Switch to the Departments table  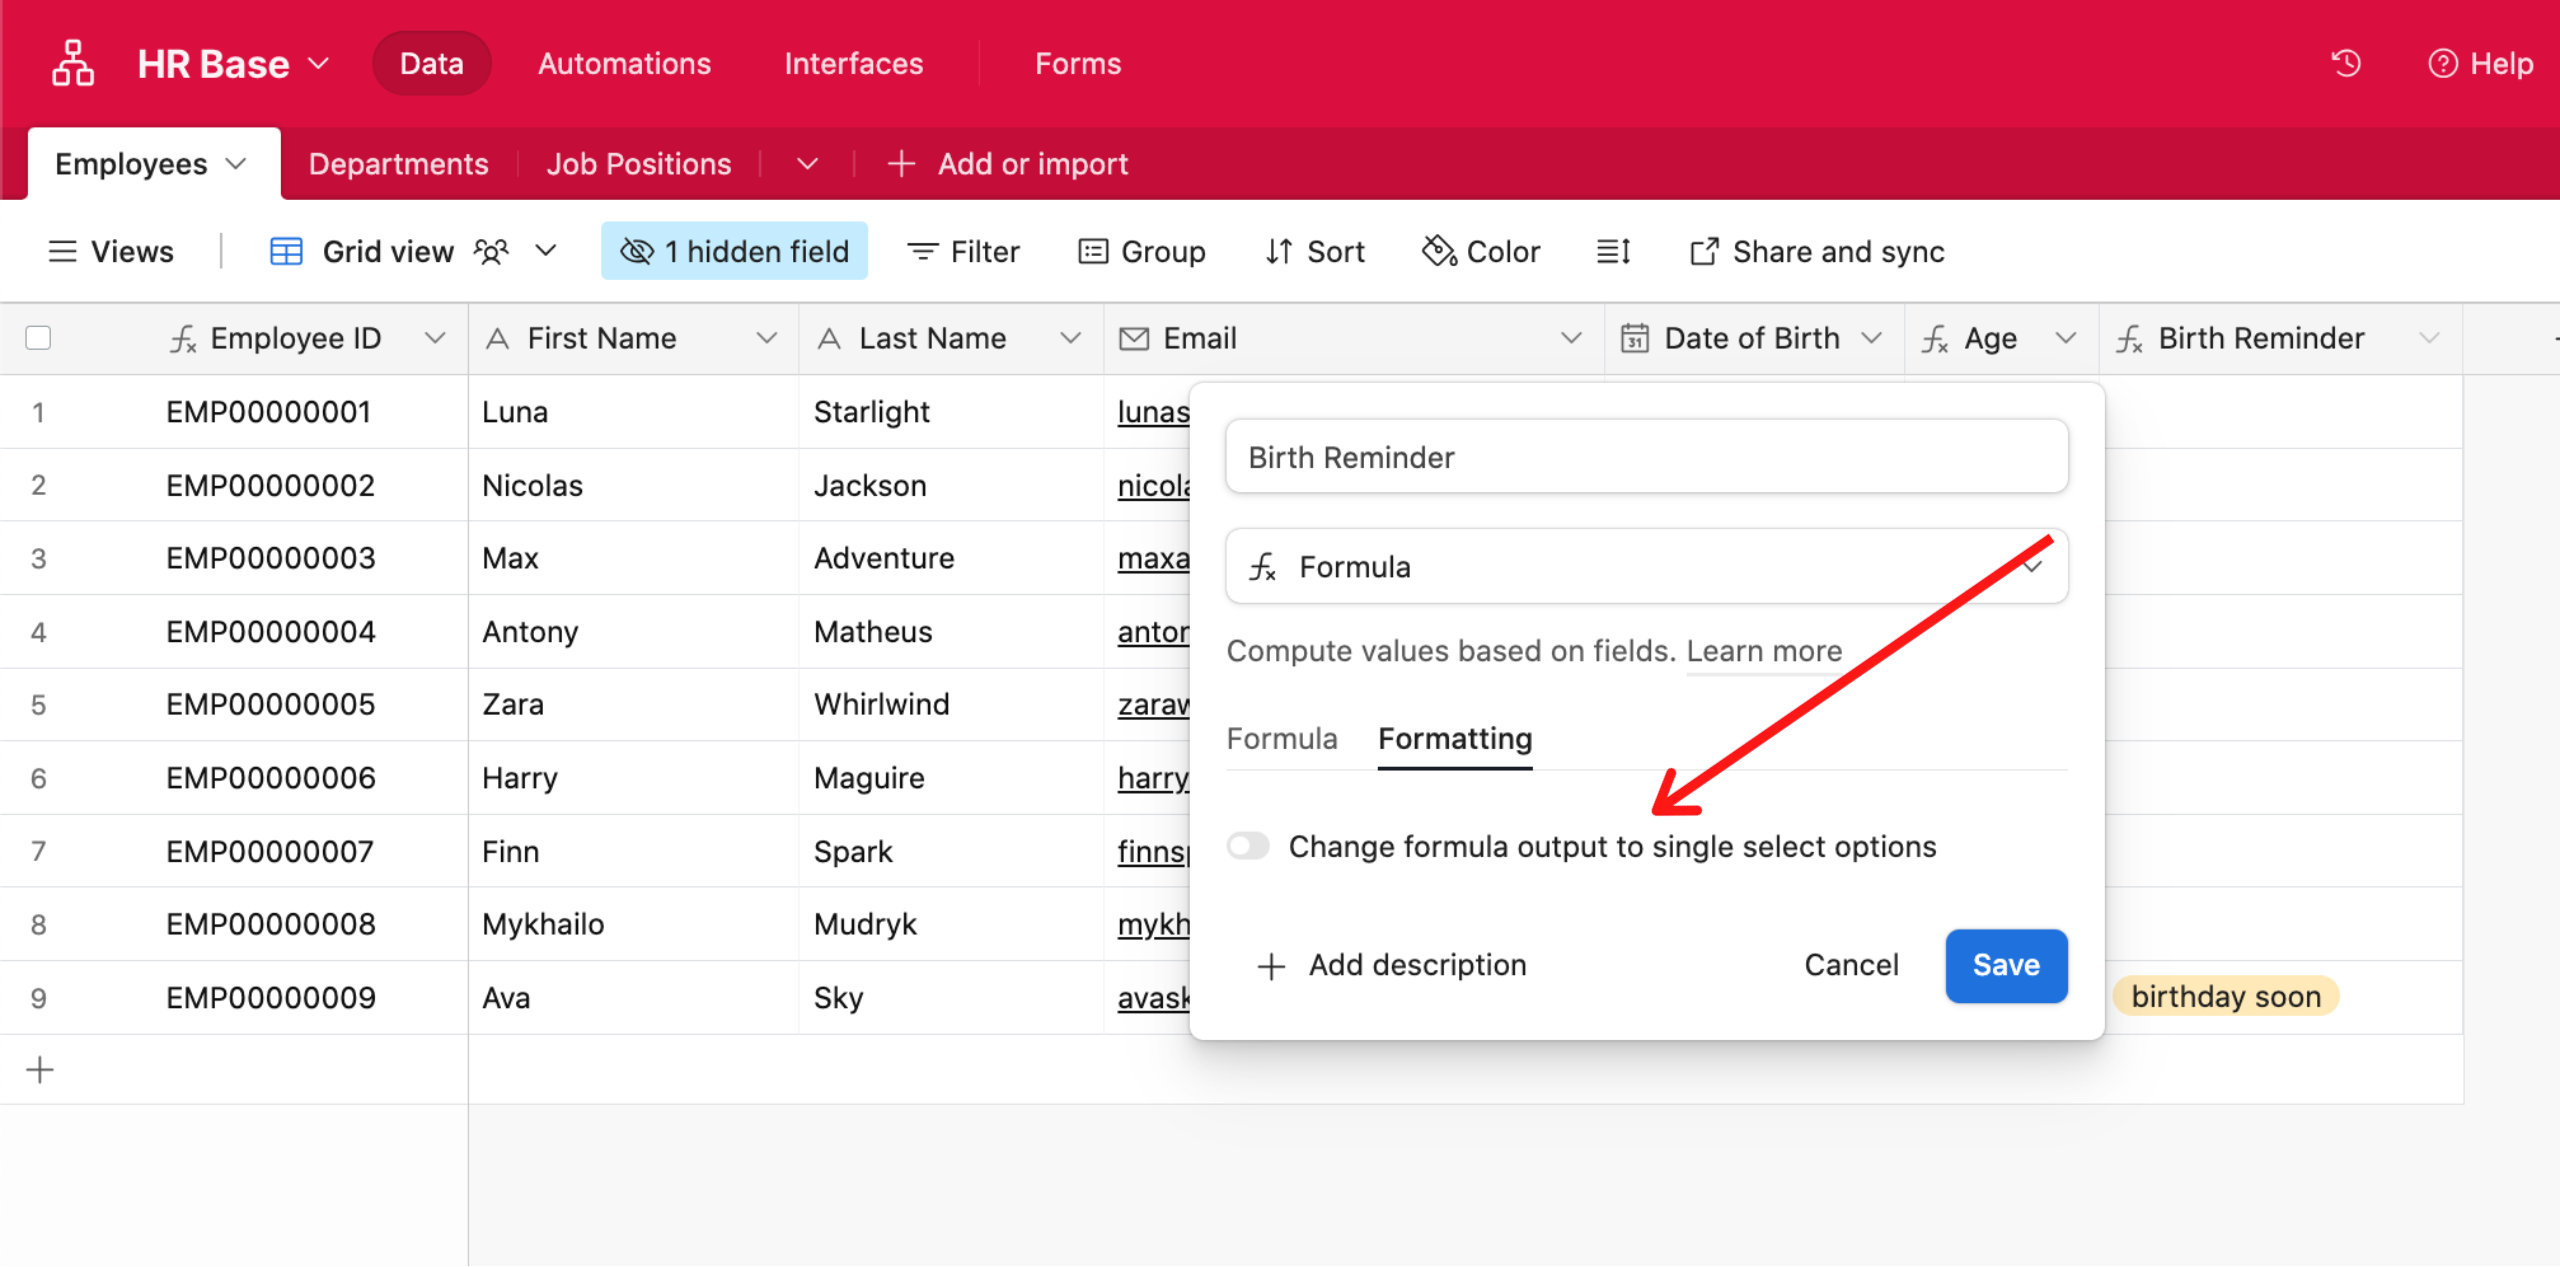pos(399,164)
